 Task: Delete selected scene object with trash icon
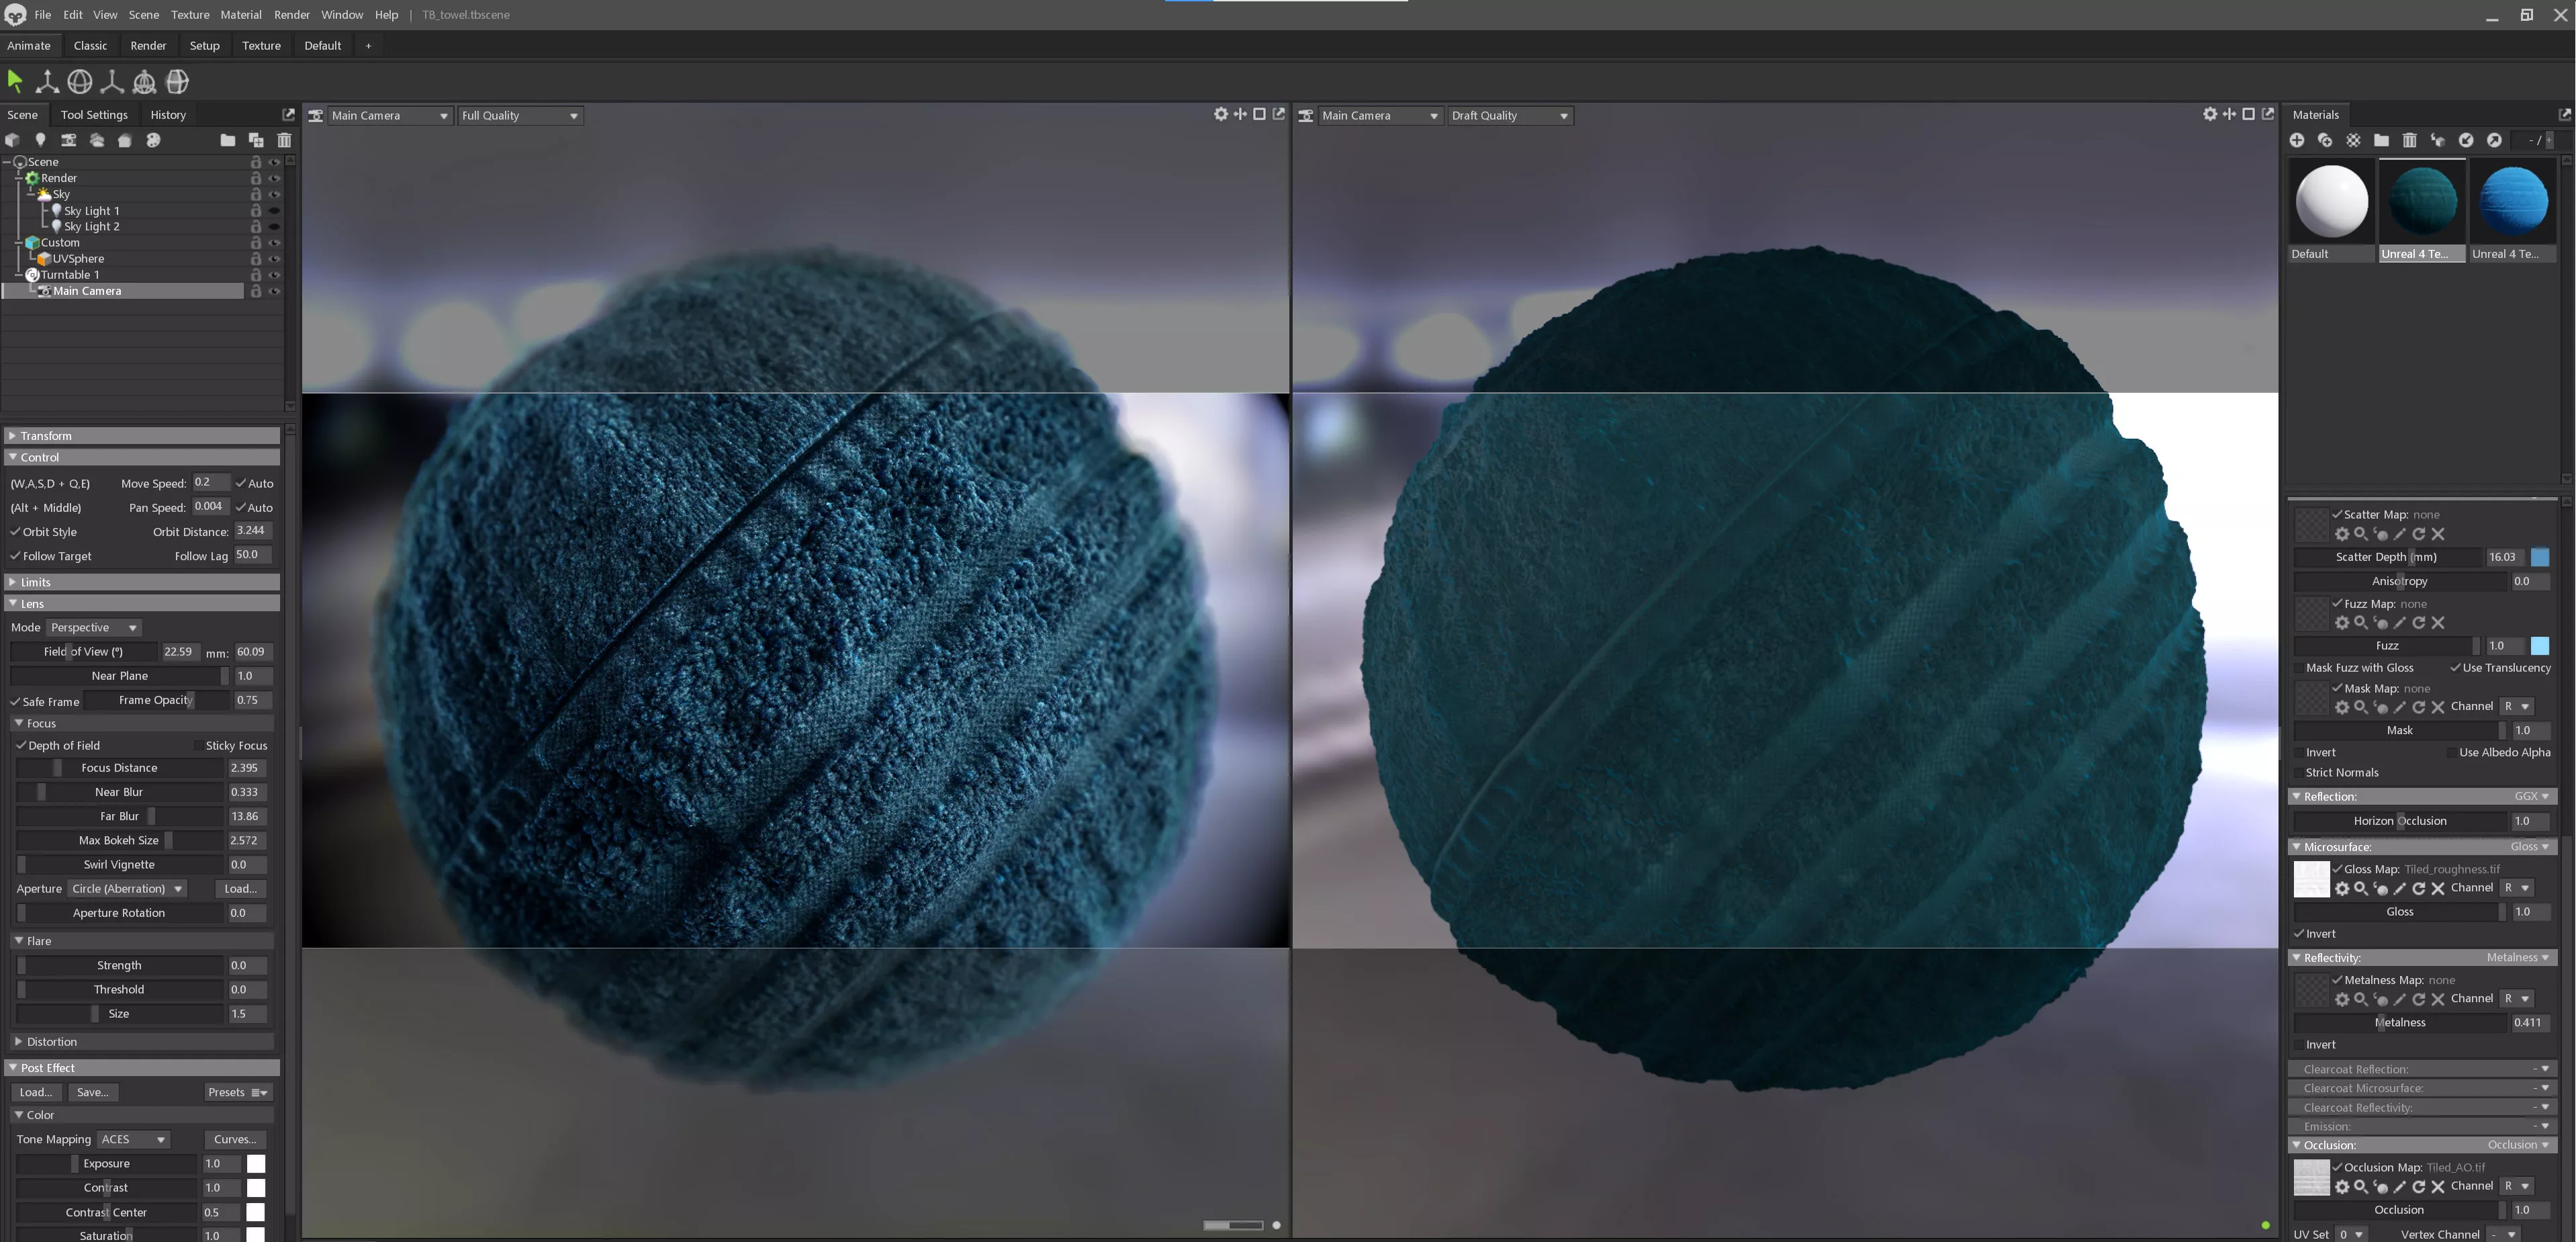point(284,140)
